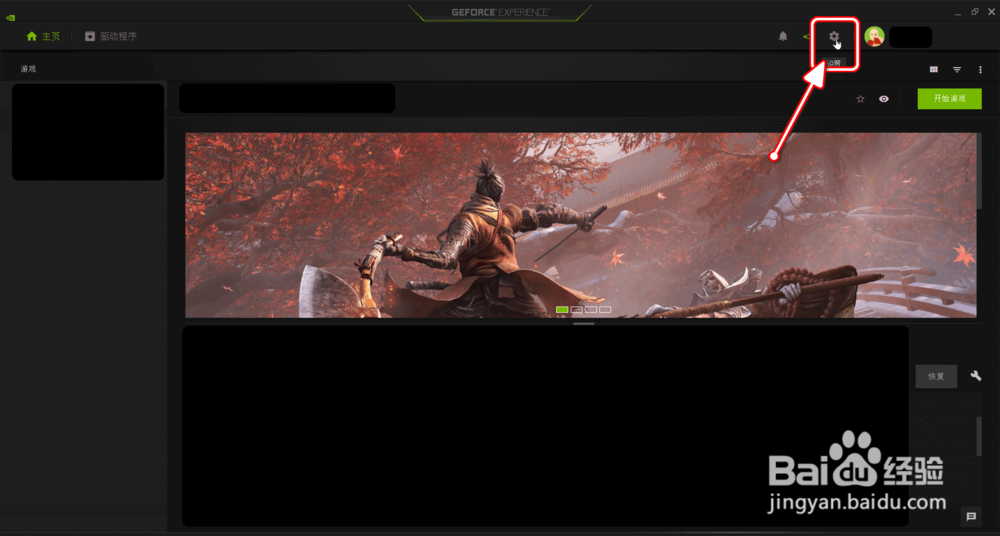The image size is (1000, 536).
Task: Jump to the last carousel slide indicator
Action: [605, 309]
